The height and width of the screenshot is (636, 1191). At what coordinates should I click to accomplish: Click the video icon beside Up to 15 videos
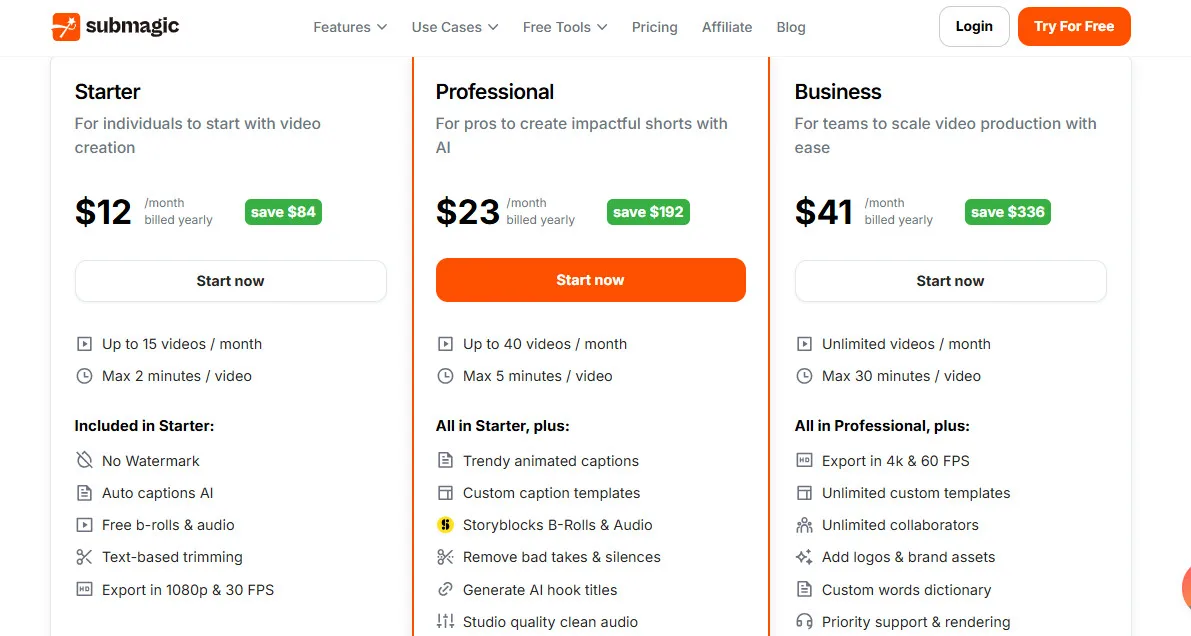click(84, 343)
